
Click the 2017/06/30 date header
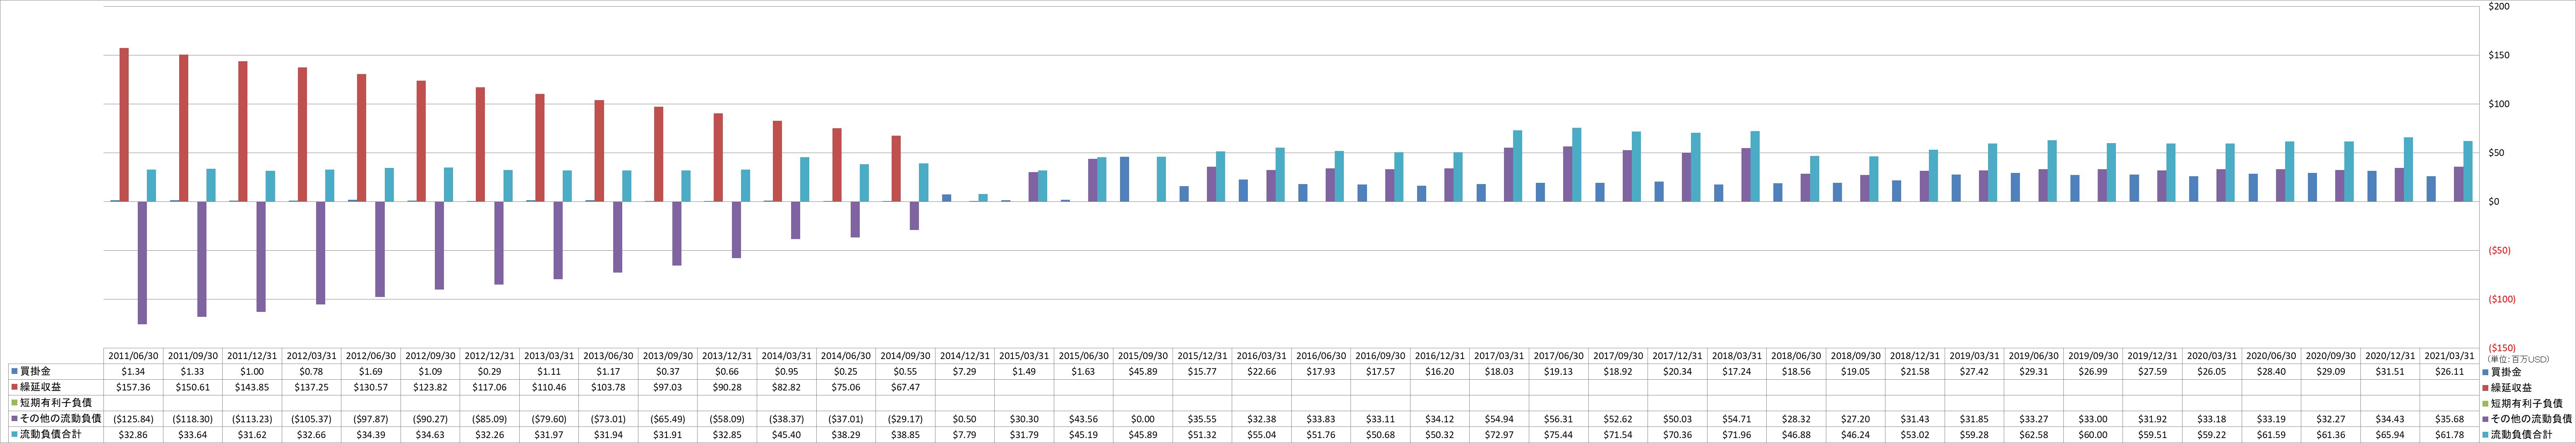click(1559, 356)
